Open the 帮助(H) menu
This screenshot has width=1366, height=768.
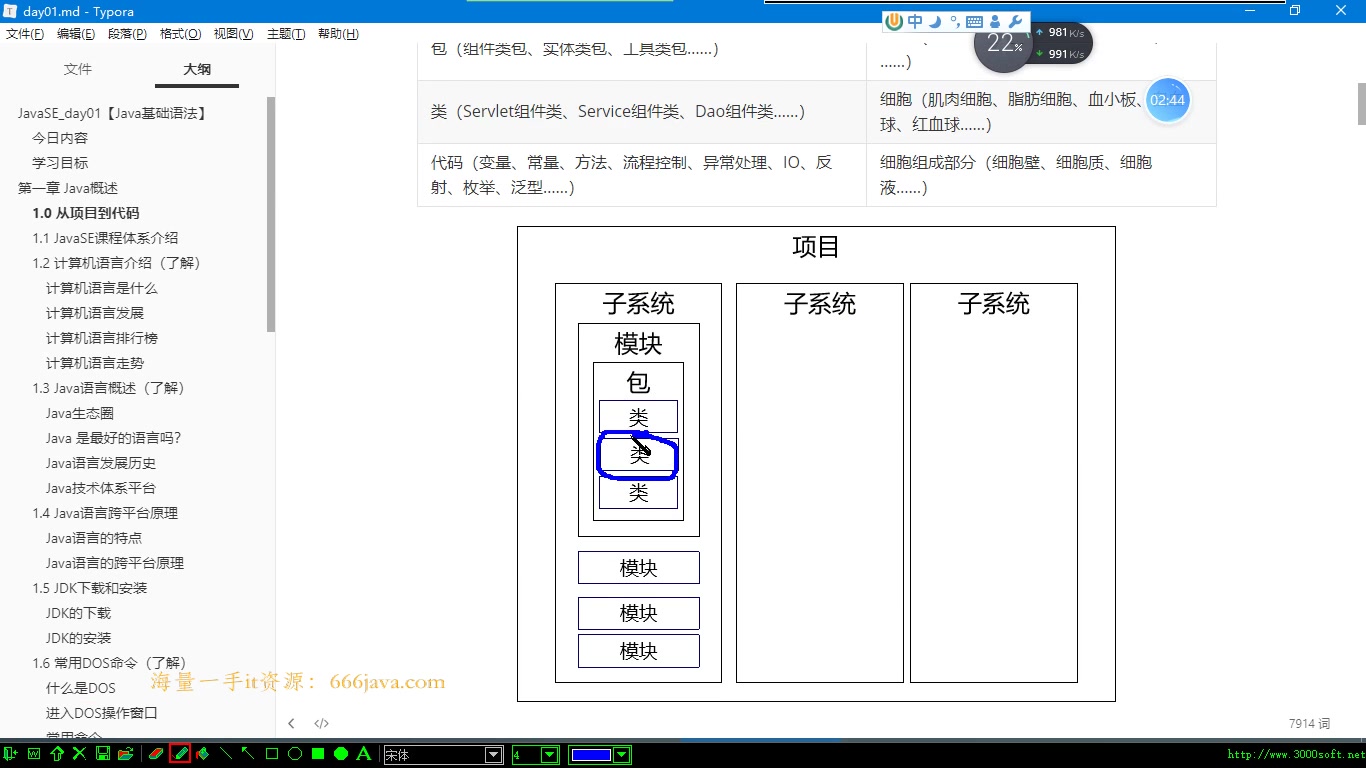point(338,34)
